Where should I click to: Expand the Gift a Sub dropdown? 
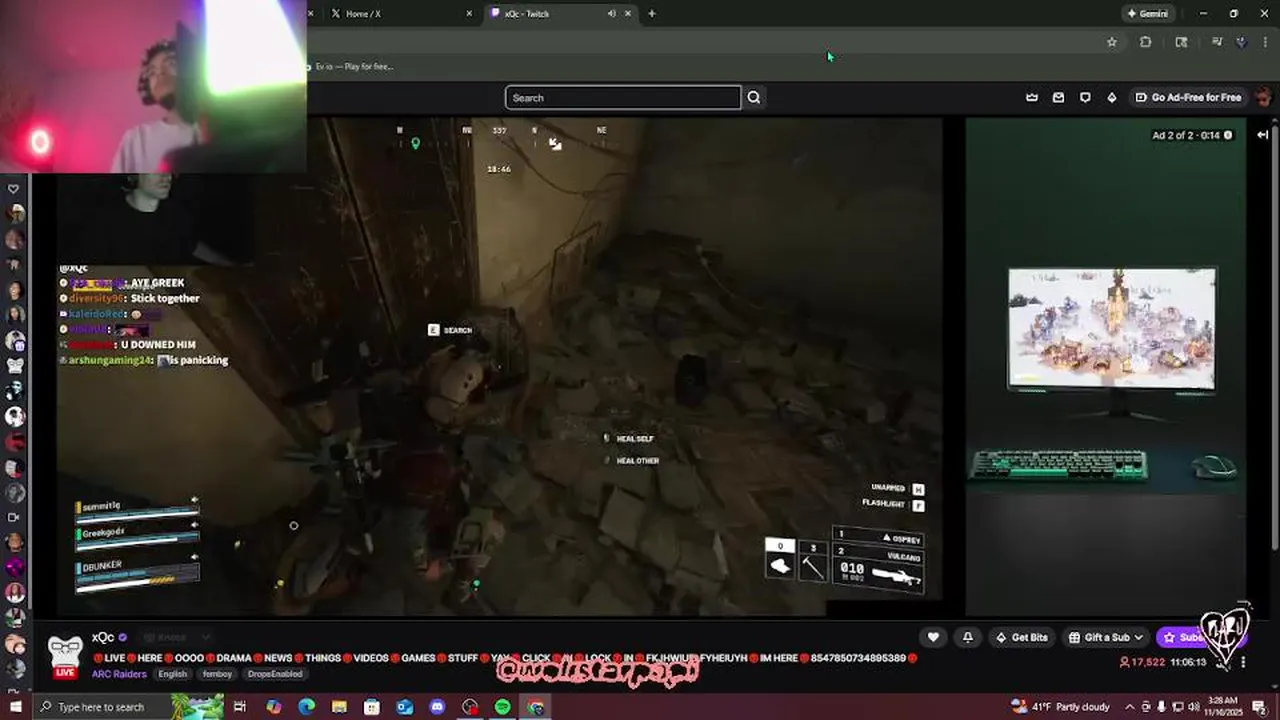tap(1105, 637)
